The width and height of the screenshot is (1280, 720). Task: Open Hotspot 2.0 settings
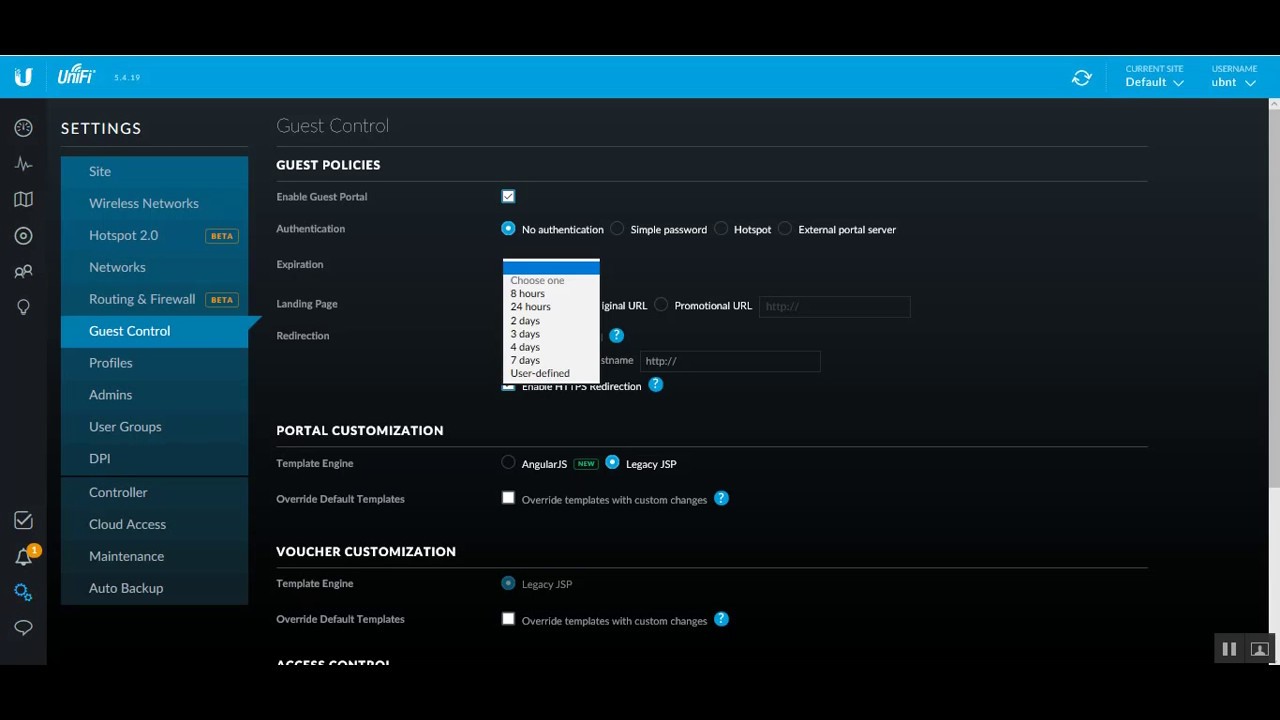tap(154, 235)
